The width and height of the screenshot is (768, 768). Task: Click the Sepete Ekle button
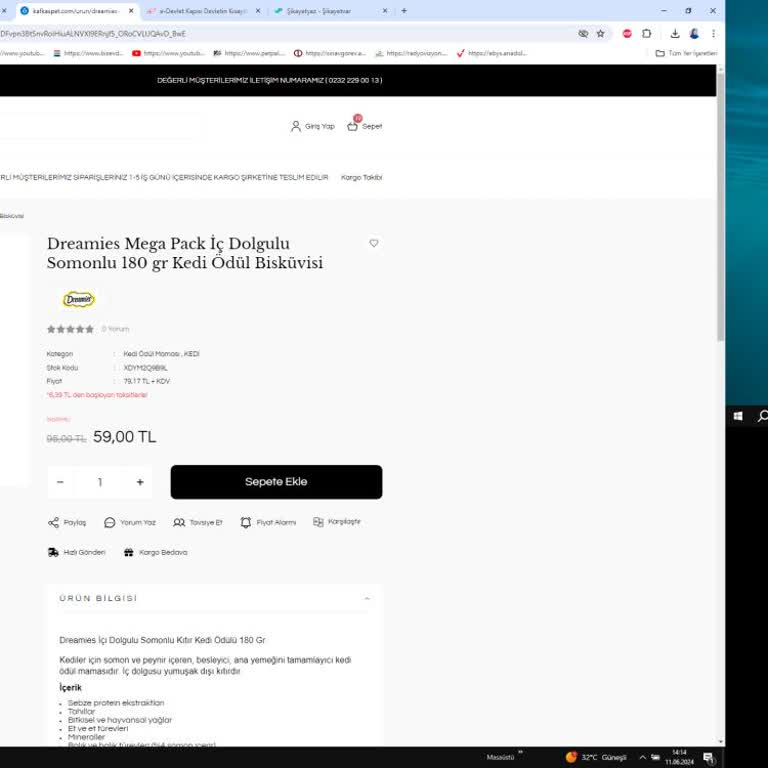[276, 482]
